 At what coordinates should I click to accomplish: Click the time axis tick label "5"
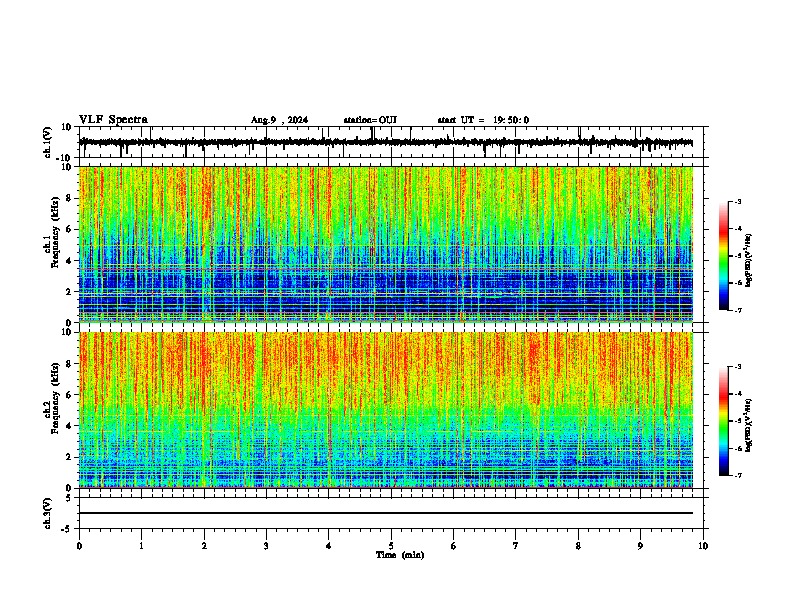coord(391,546)
